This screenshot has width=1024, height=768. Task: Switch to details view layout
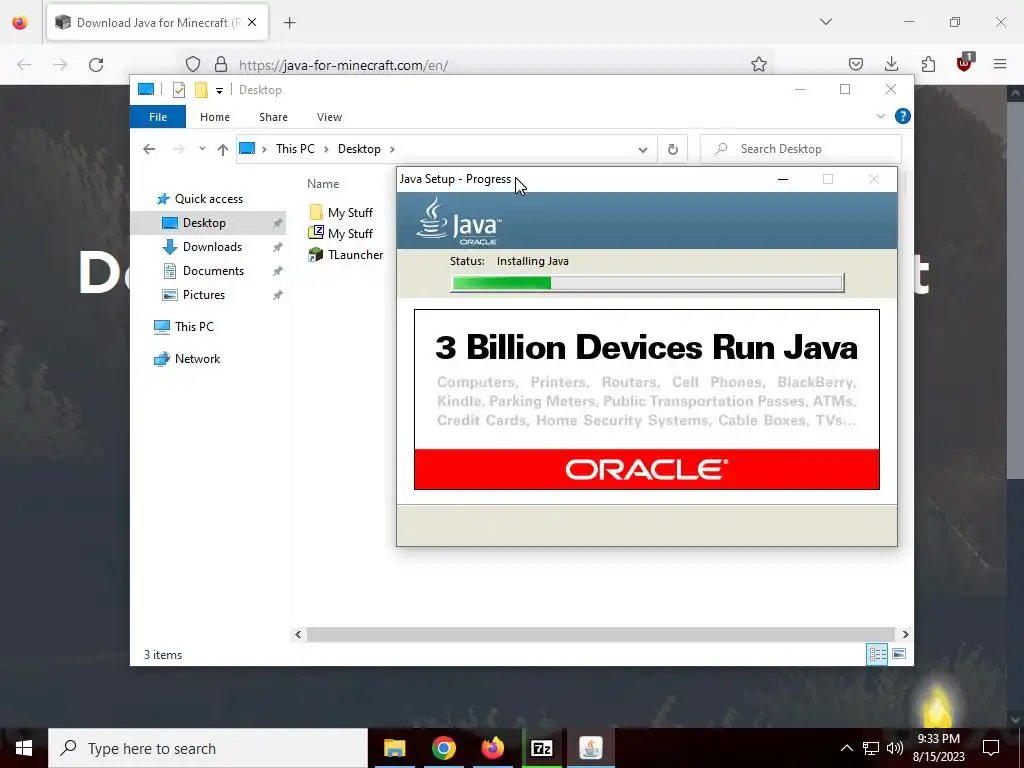[x=877, y=654]
